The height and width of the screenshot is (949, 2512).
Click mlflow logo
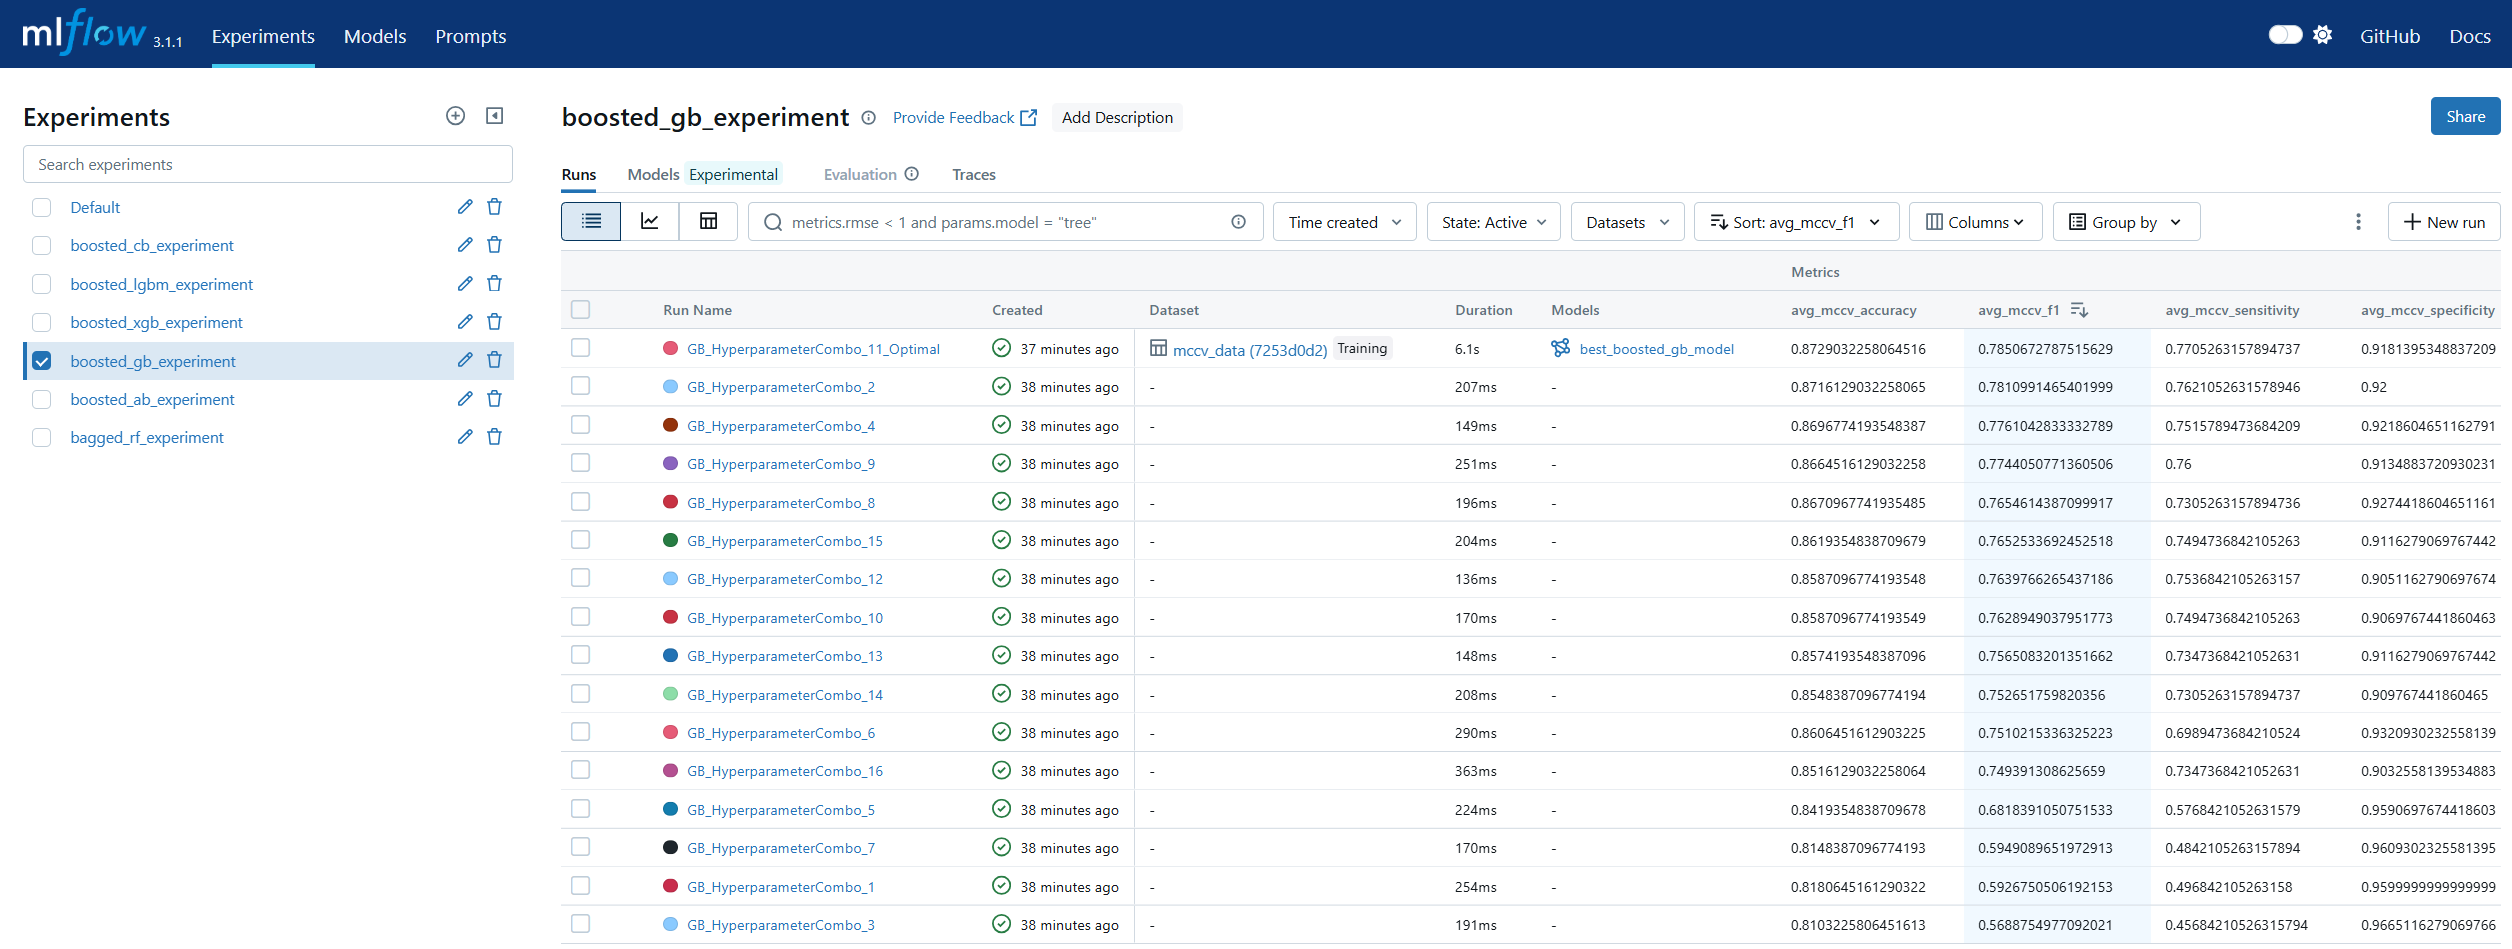pos(85,32)
